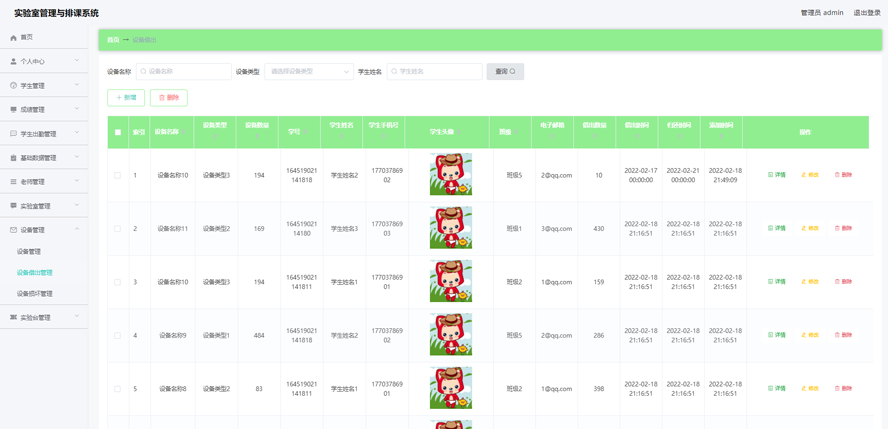Image resolution: width=888 pixels, height=429 pixels.
Task: Select the checkbox for row 3
Action: click(x=117, y=282)
